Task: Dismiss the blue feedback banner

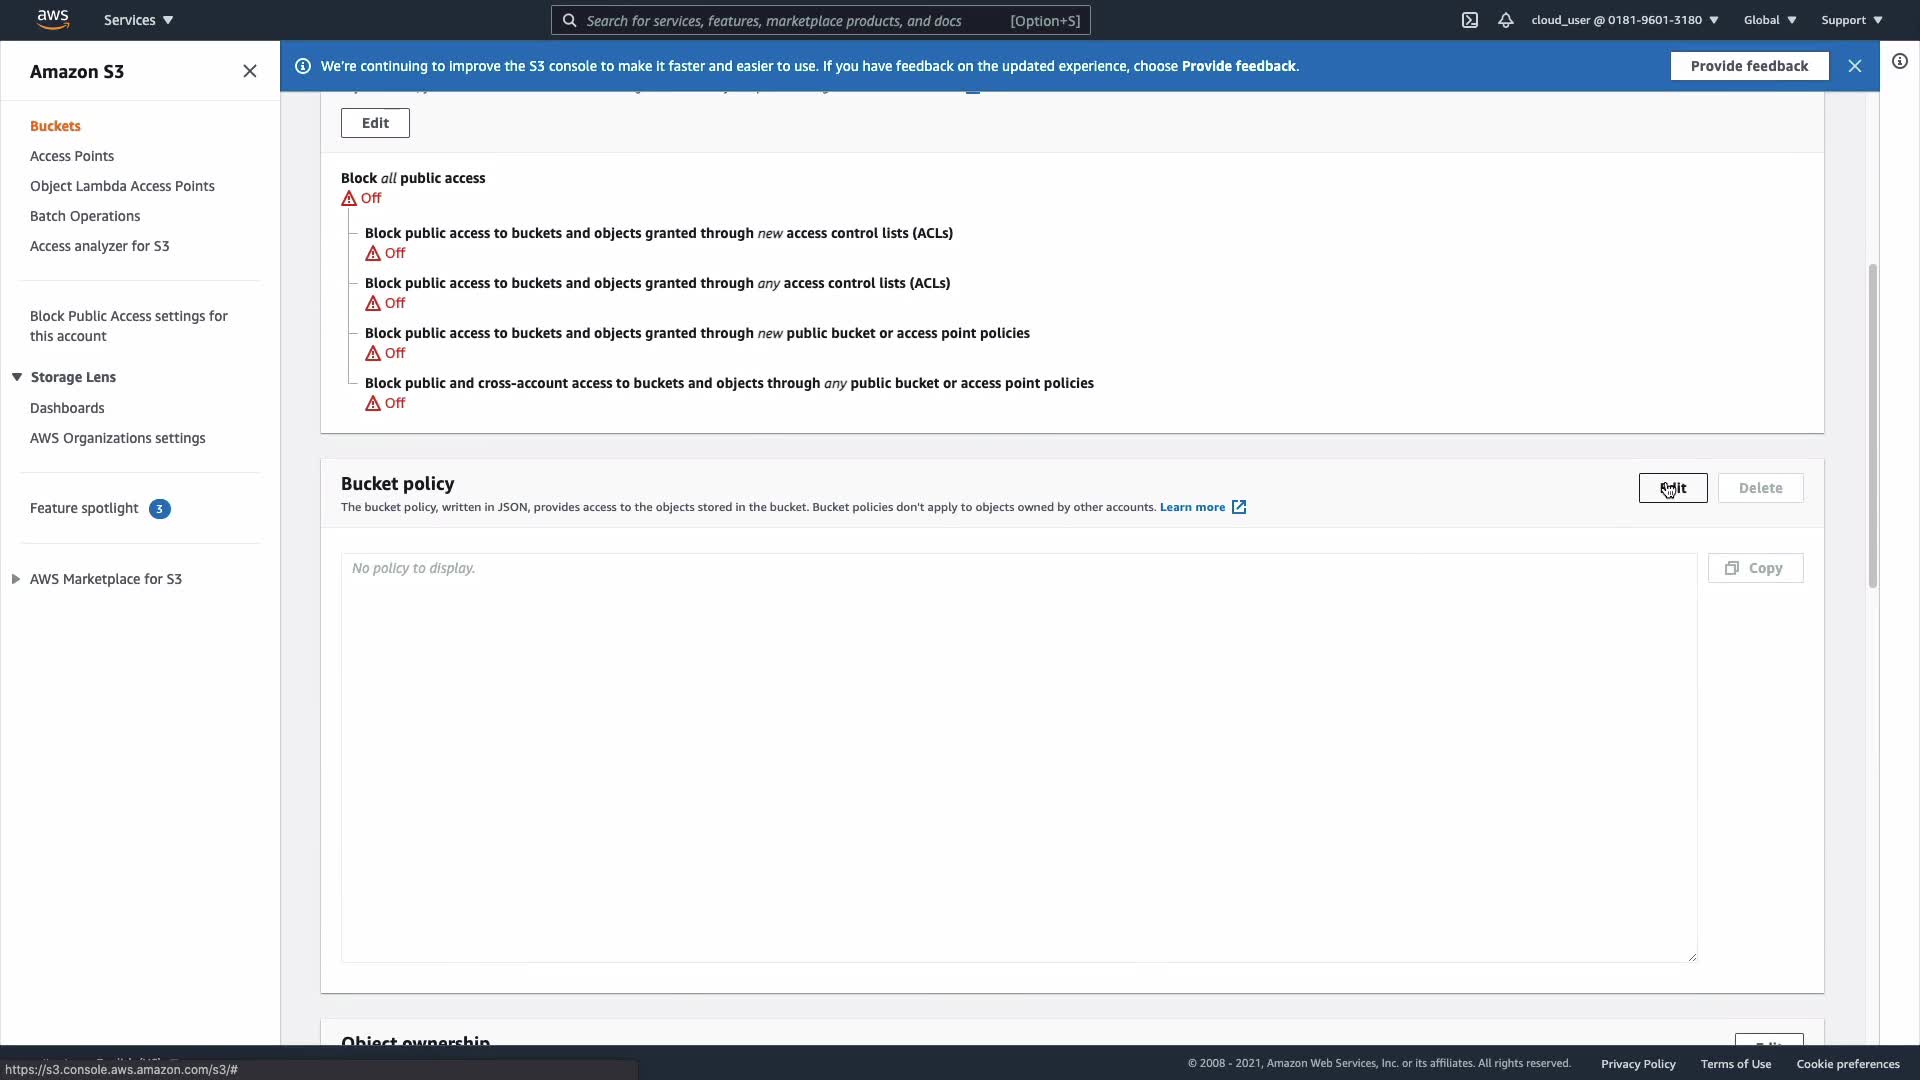Action: 1854,66
